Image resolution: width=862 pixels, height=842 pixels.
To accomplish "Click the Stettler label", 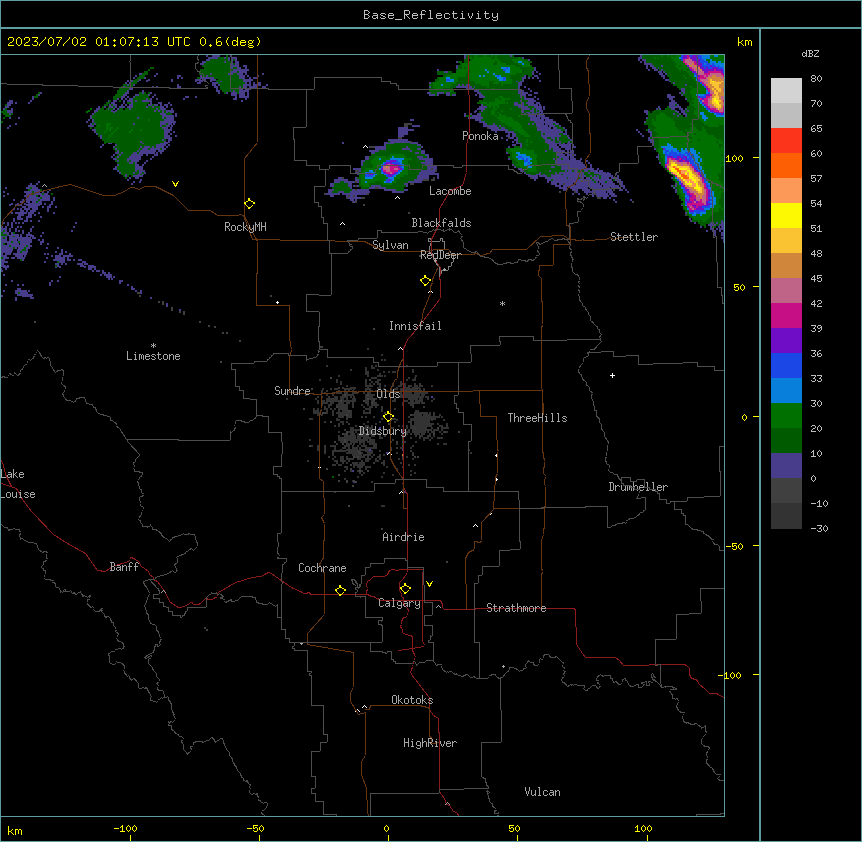I will [x=634, y=237].
